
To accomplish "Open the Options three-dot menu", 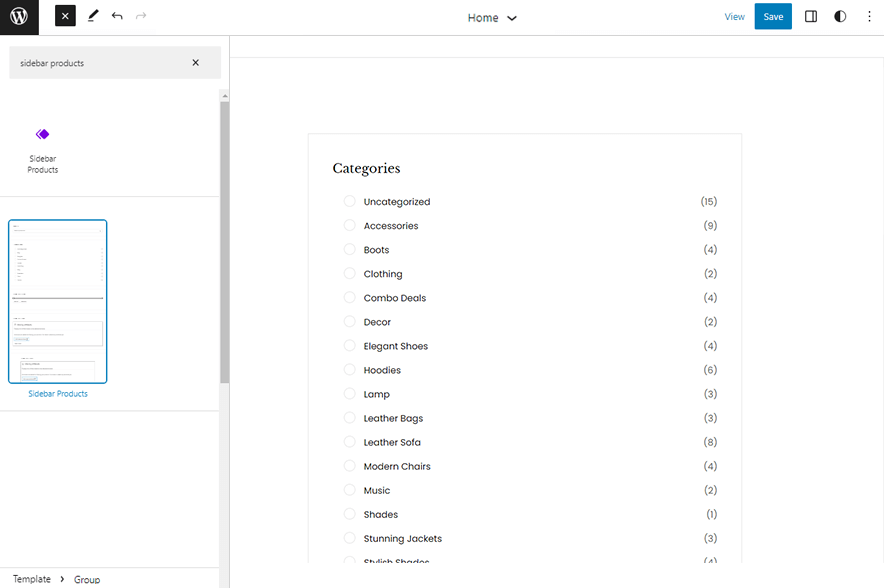I will point(868,16).
